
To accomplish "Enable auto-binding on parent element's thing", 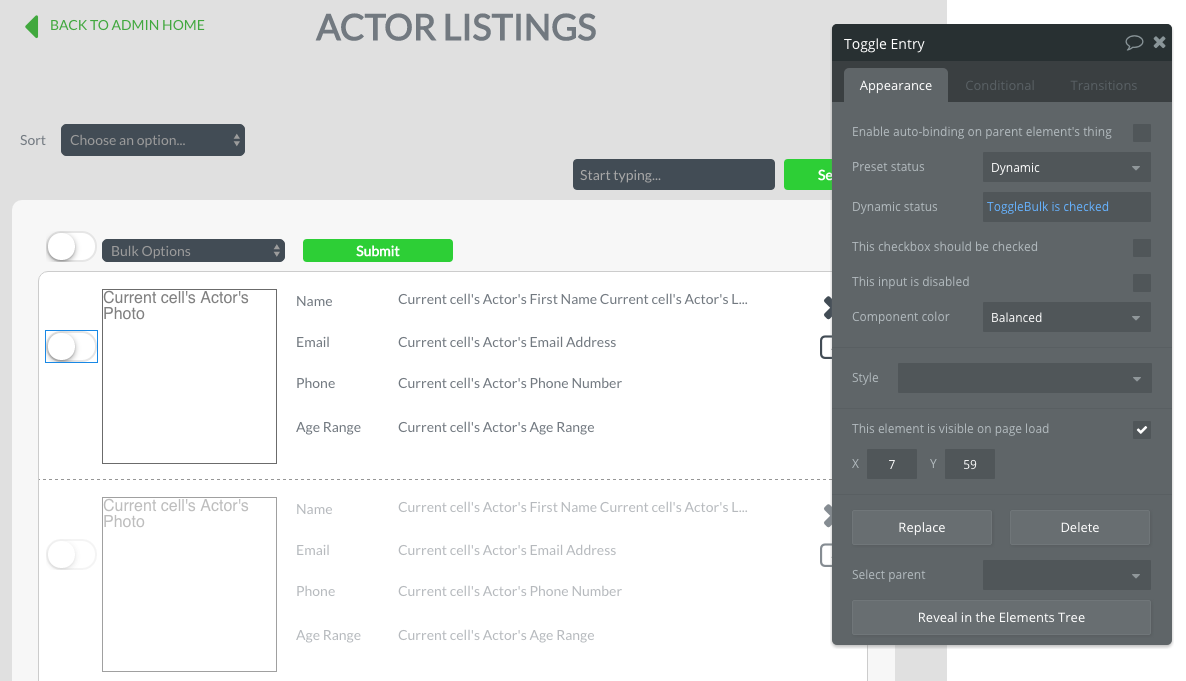I will 1141,132.
